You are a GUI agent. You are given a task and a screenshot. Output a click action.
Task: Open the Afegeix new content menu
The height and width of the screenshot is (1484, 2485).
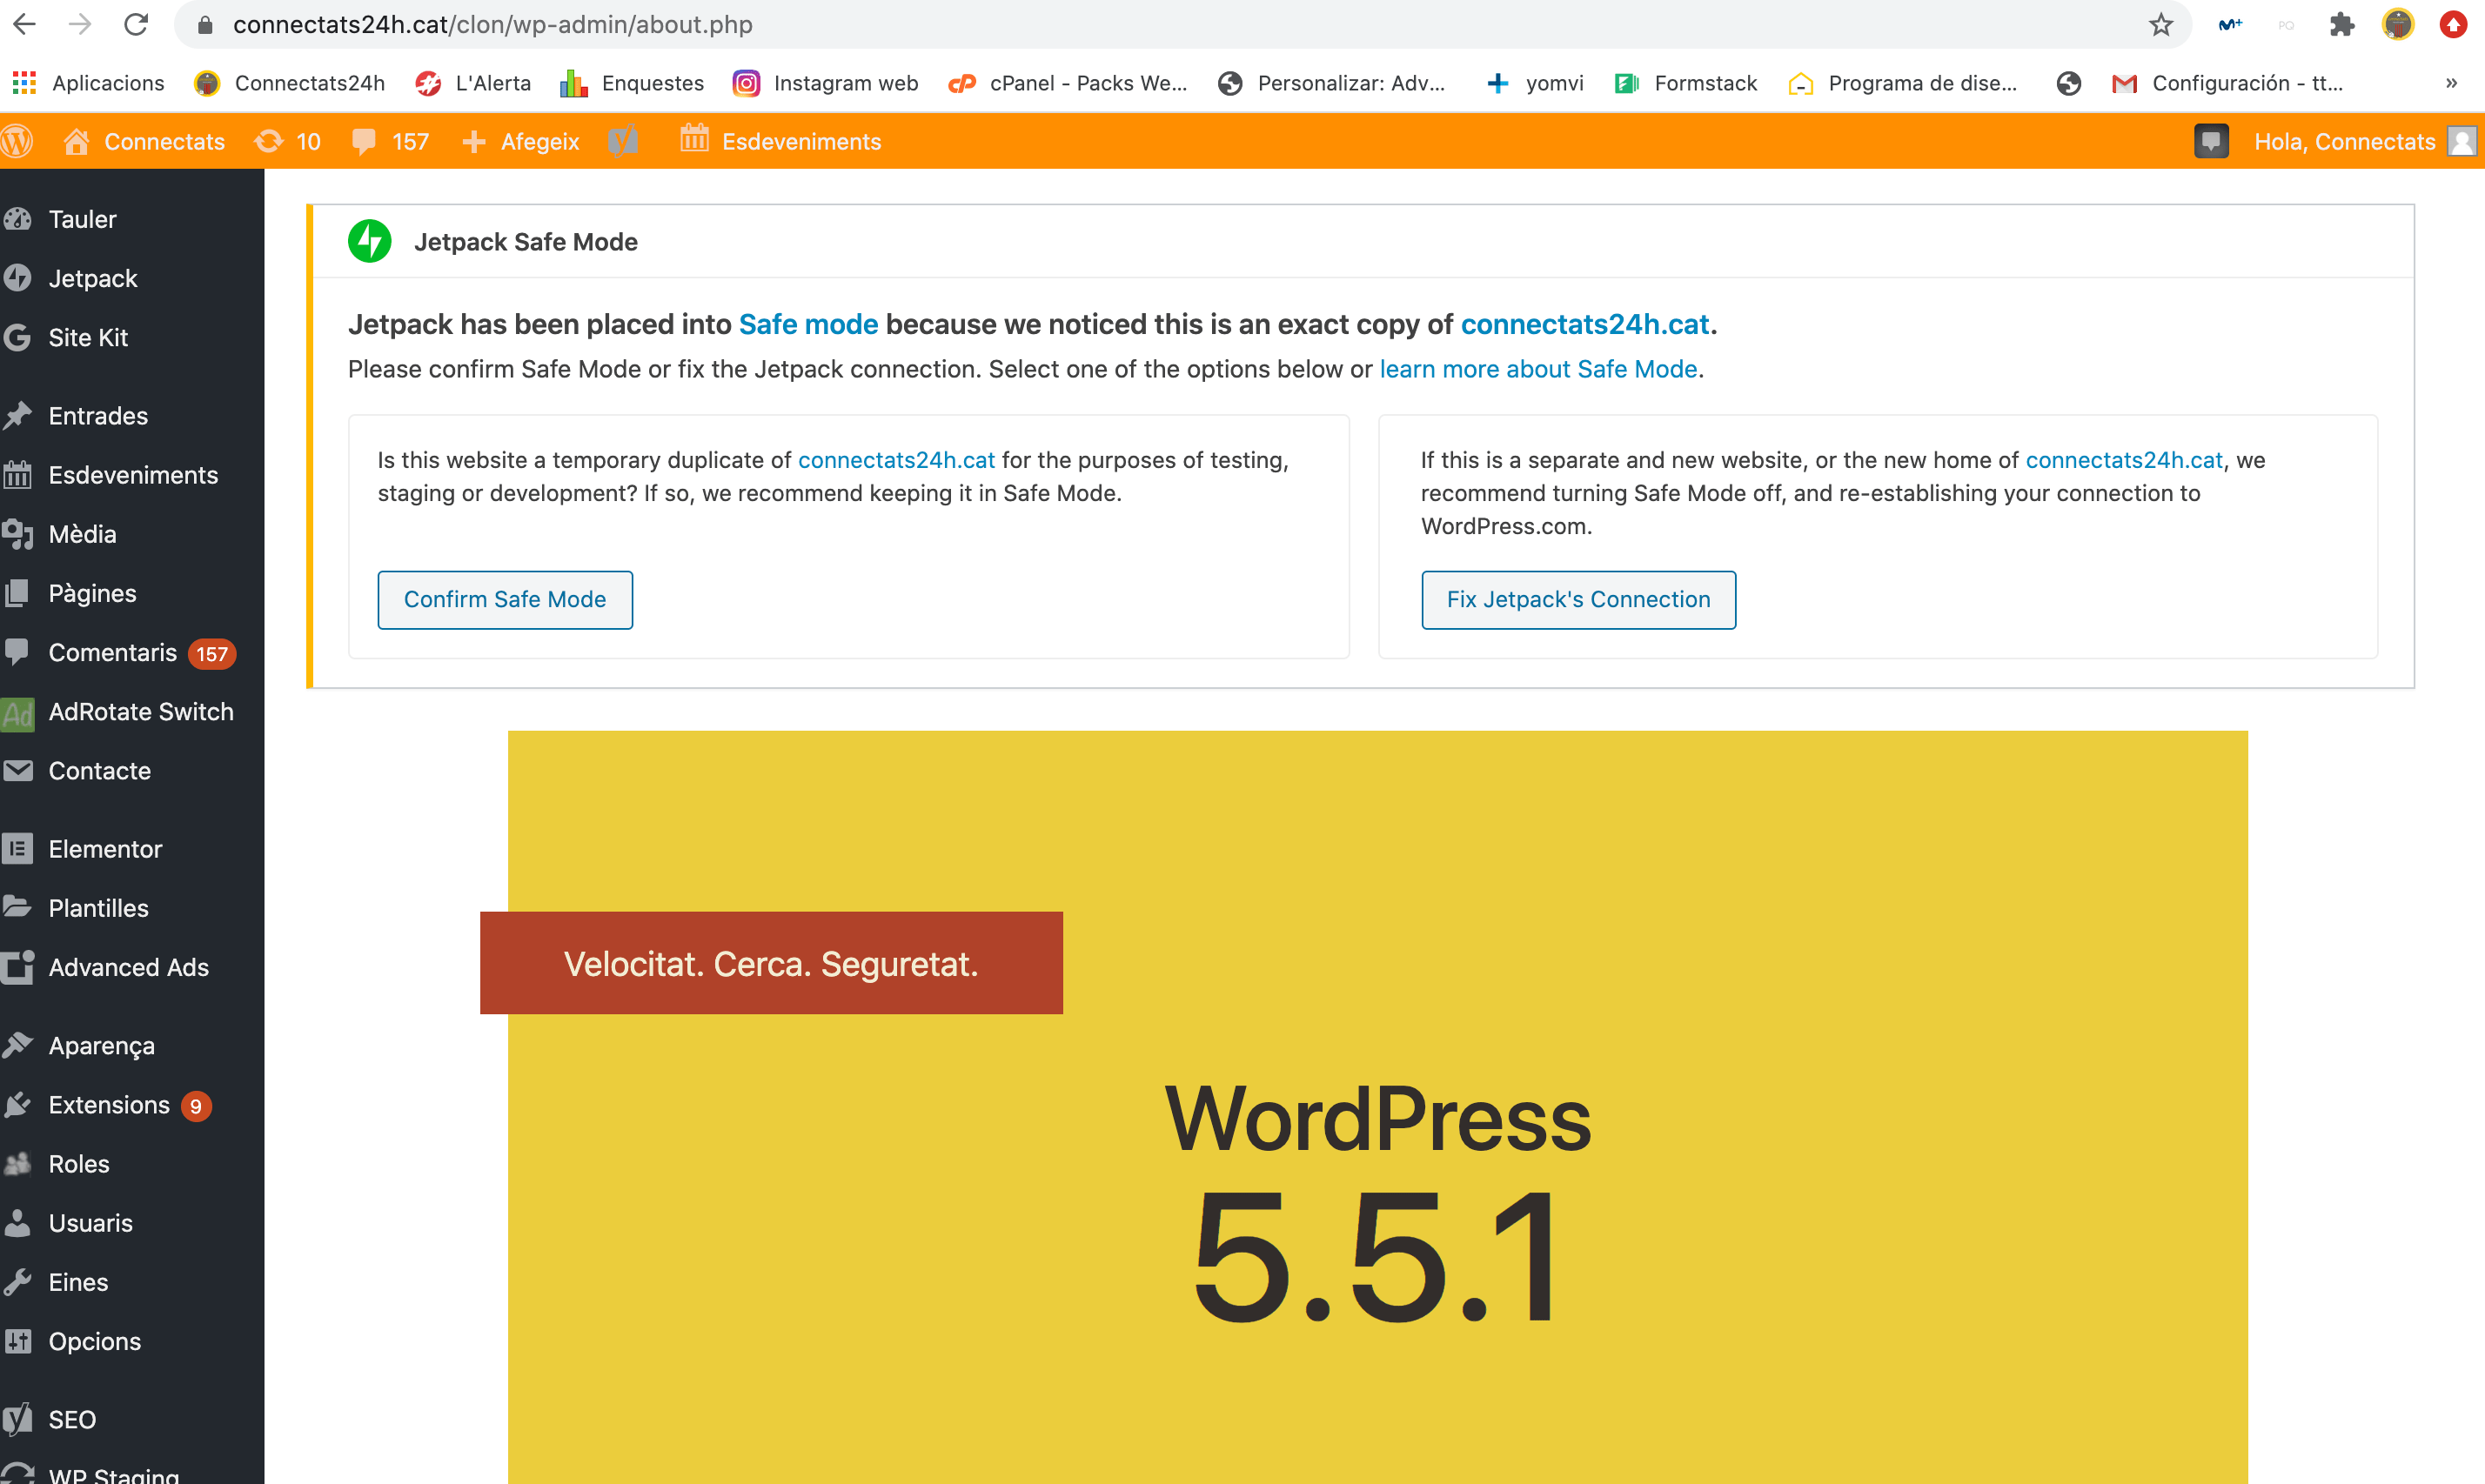(521, 141)
